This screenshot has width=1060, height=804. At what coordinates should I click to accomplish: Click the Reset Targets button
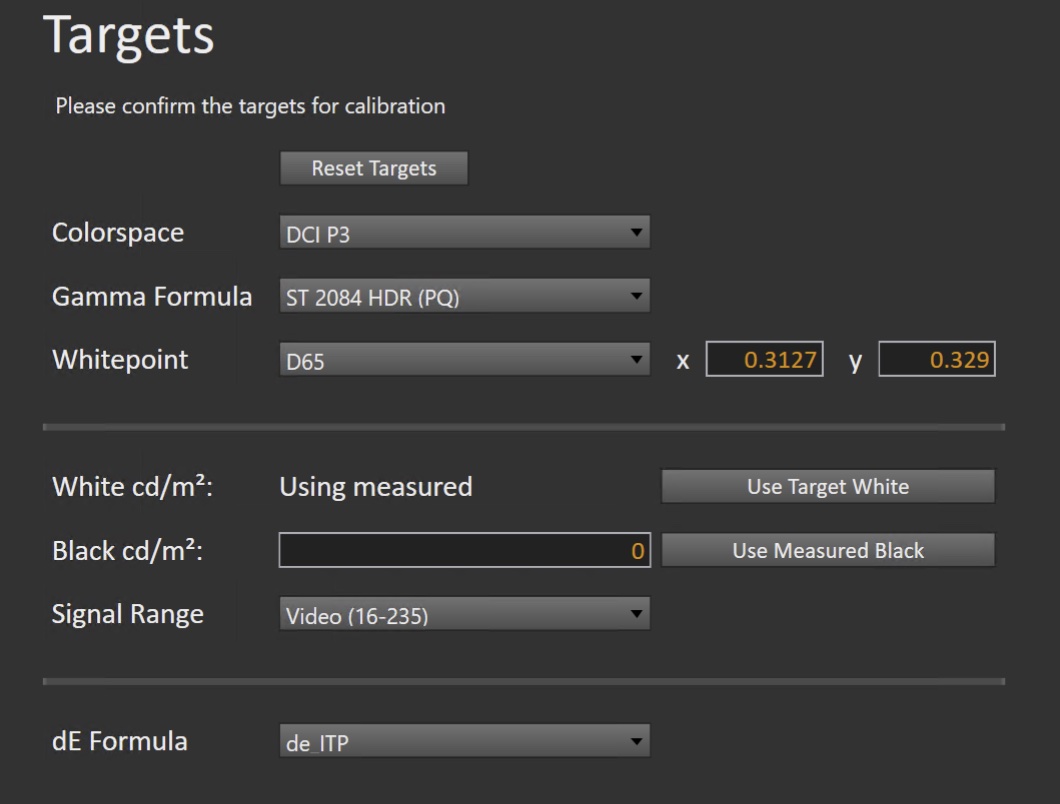click(x=373, y=168)
